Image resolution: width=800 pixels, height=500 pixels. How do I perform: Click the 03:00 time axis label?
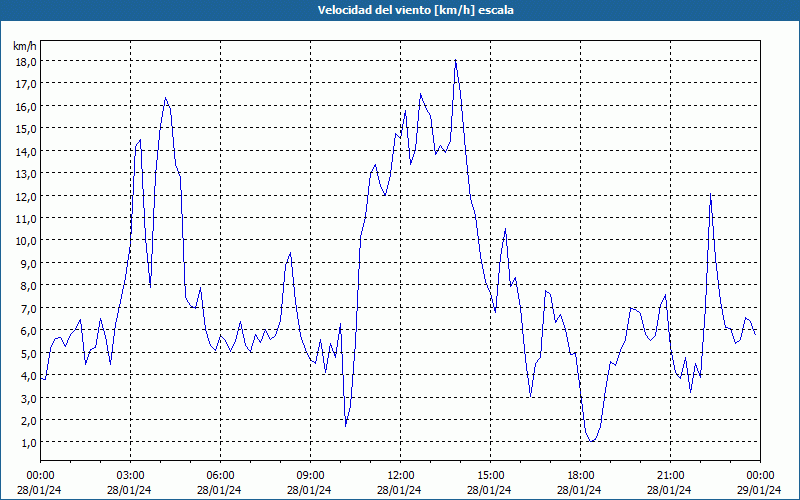(131, 476)
